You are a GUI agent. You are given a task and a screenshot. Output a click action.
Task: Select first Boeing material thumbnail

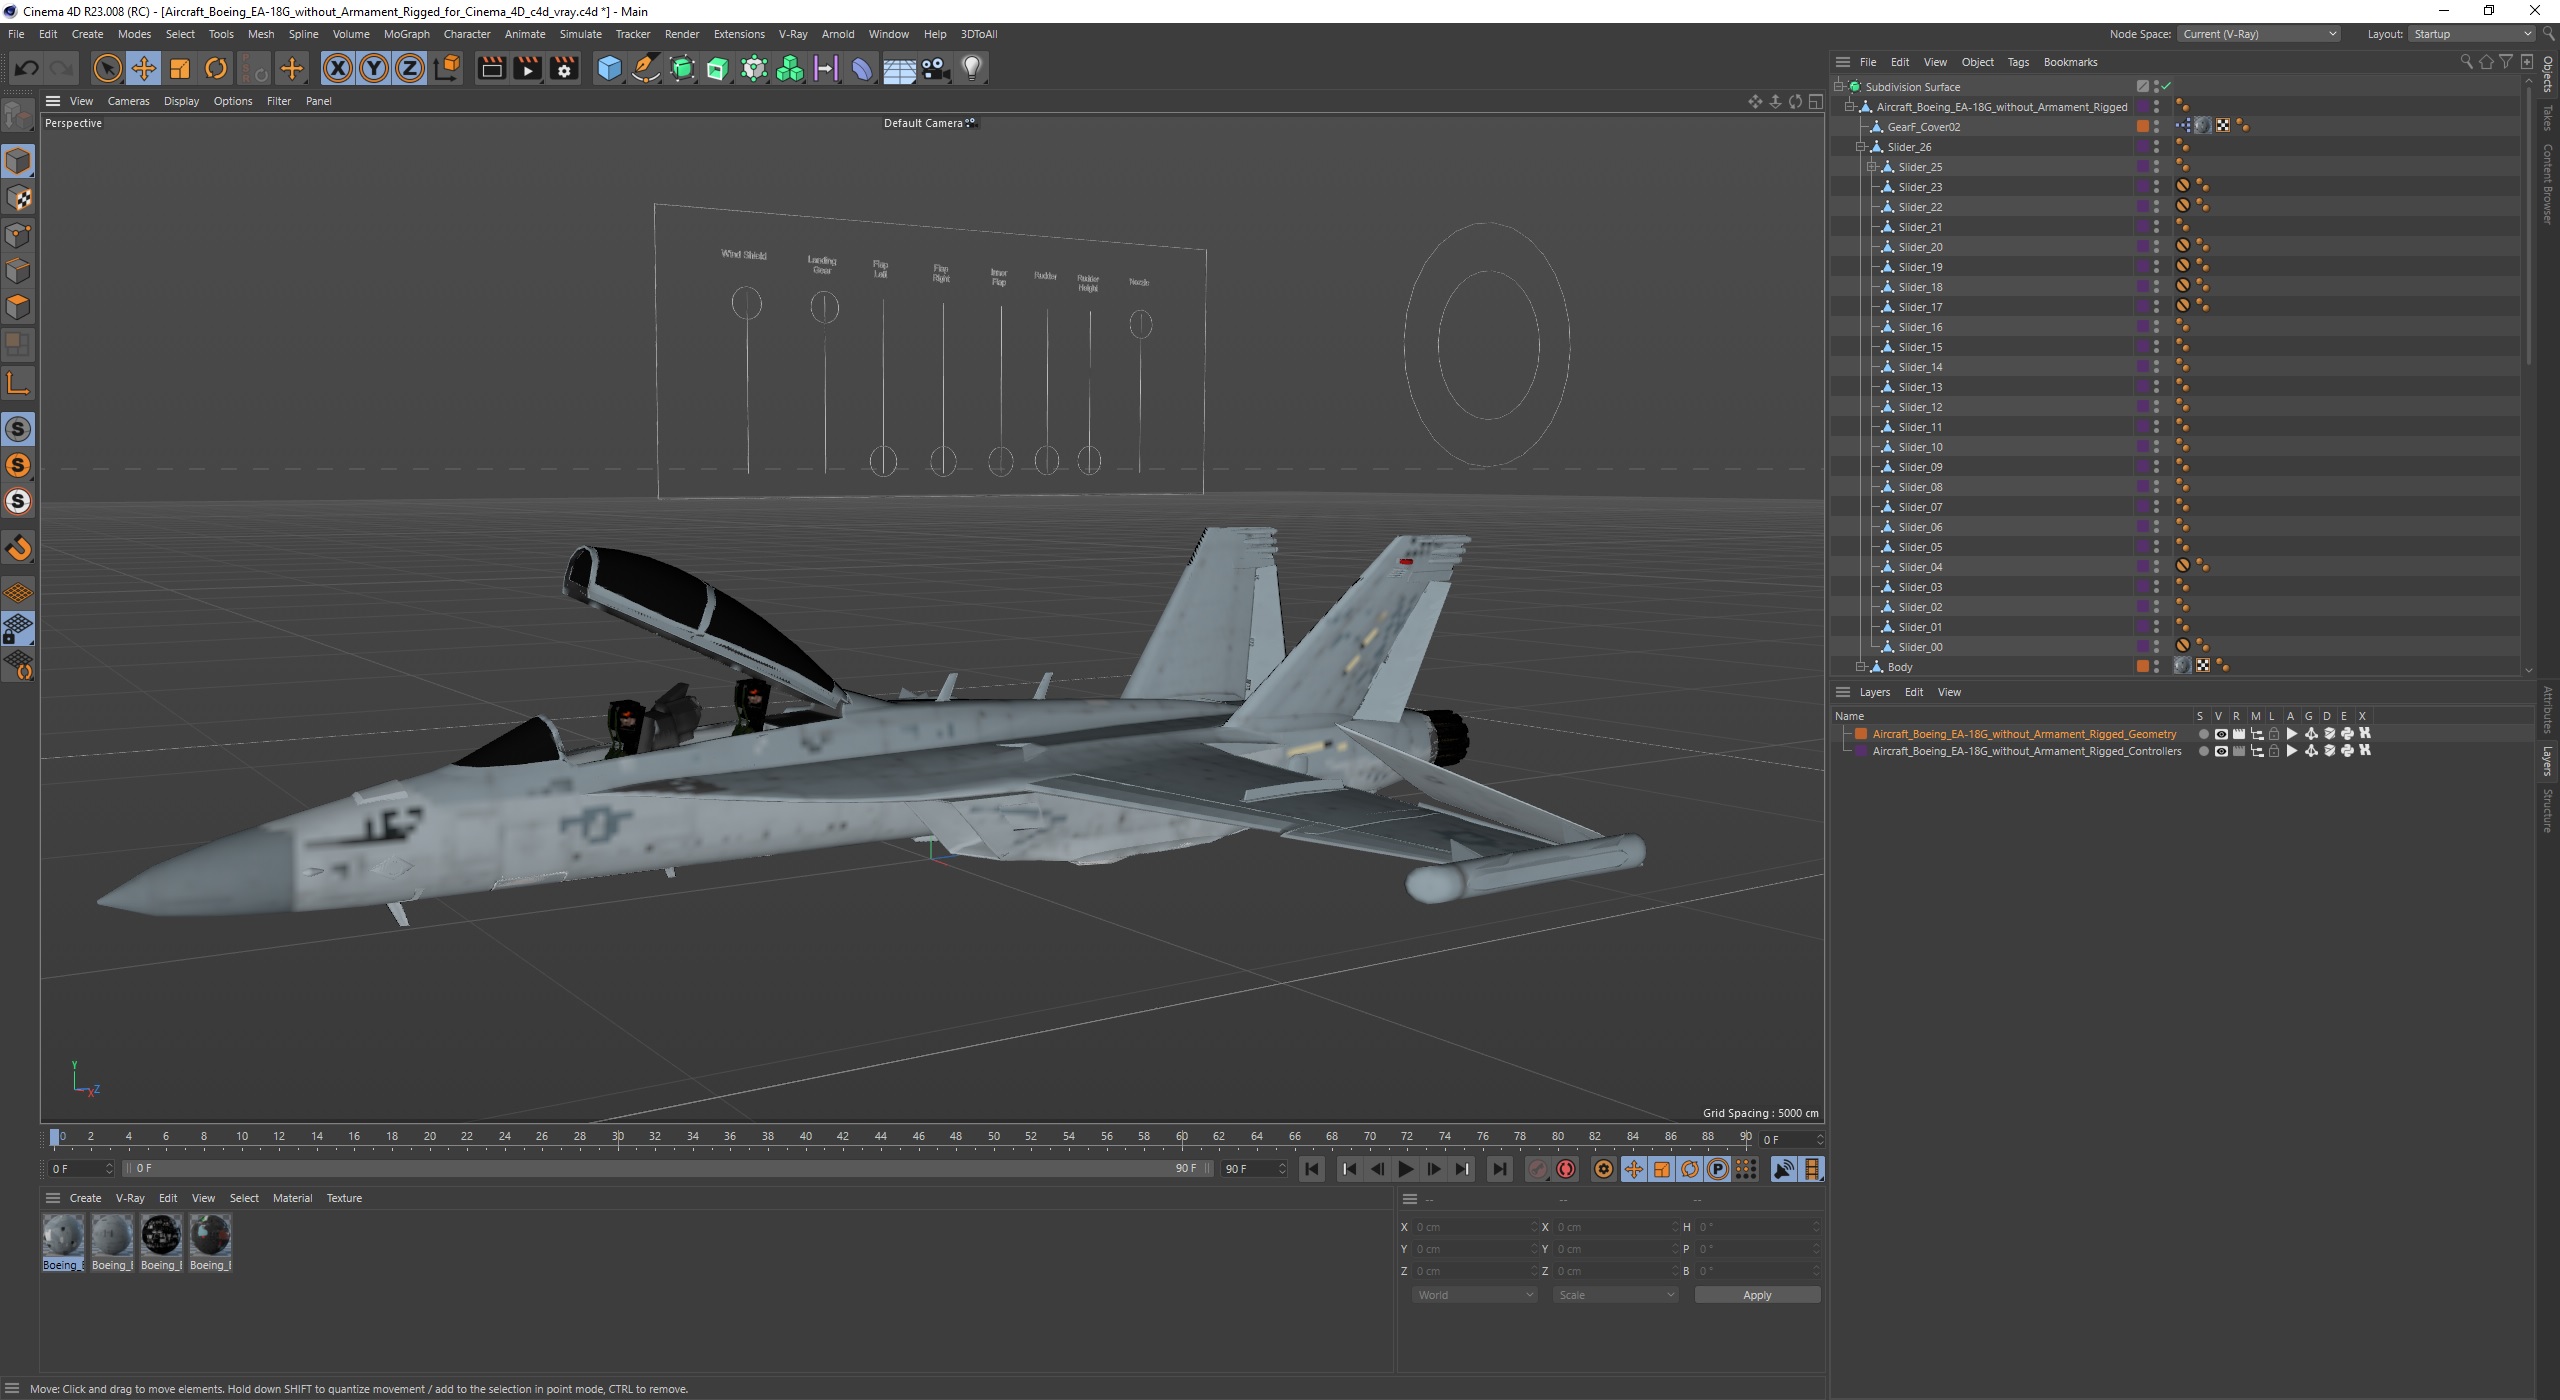[63, 1236]
